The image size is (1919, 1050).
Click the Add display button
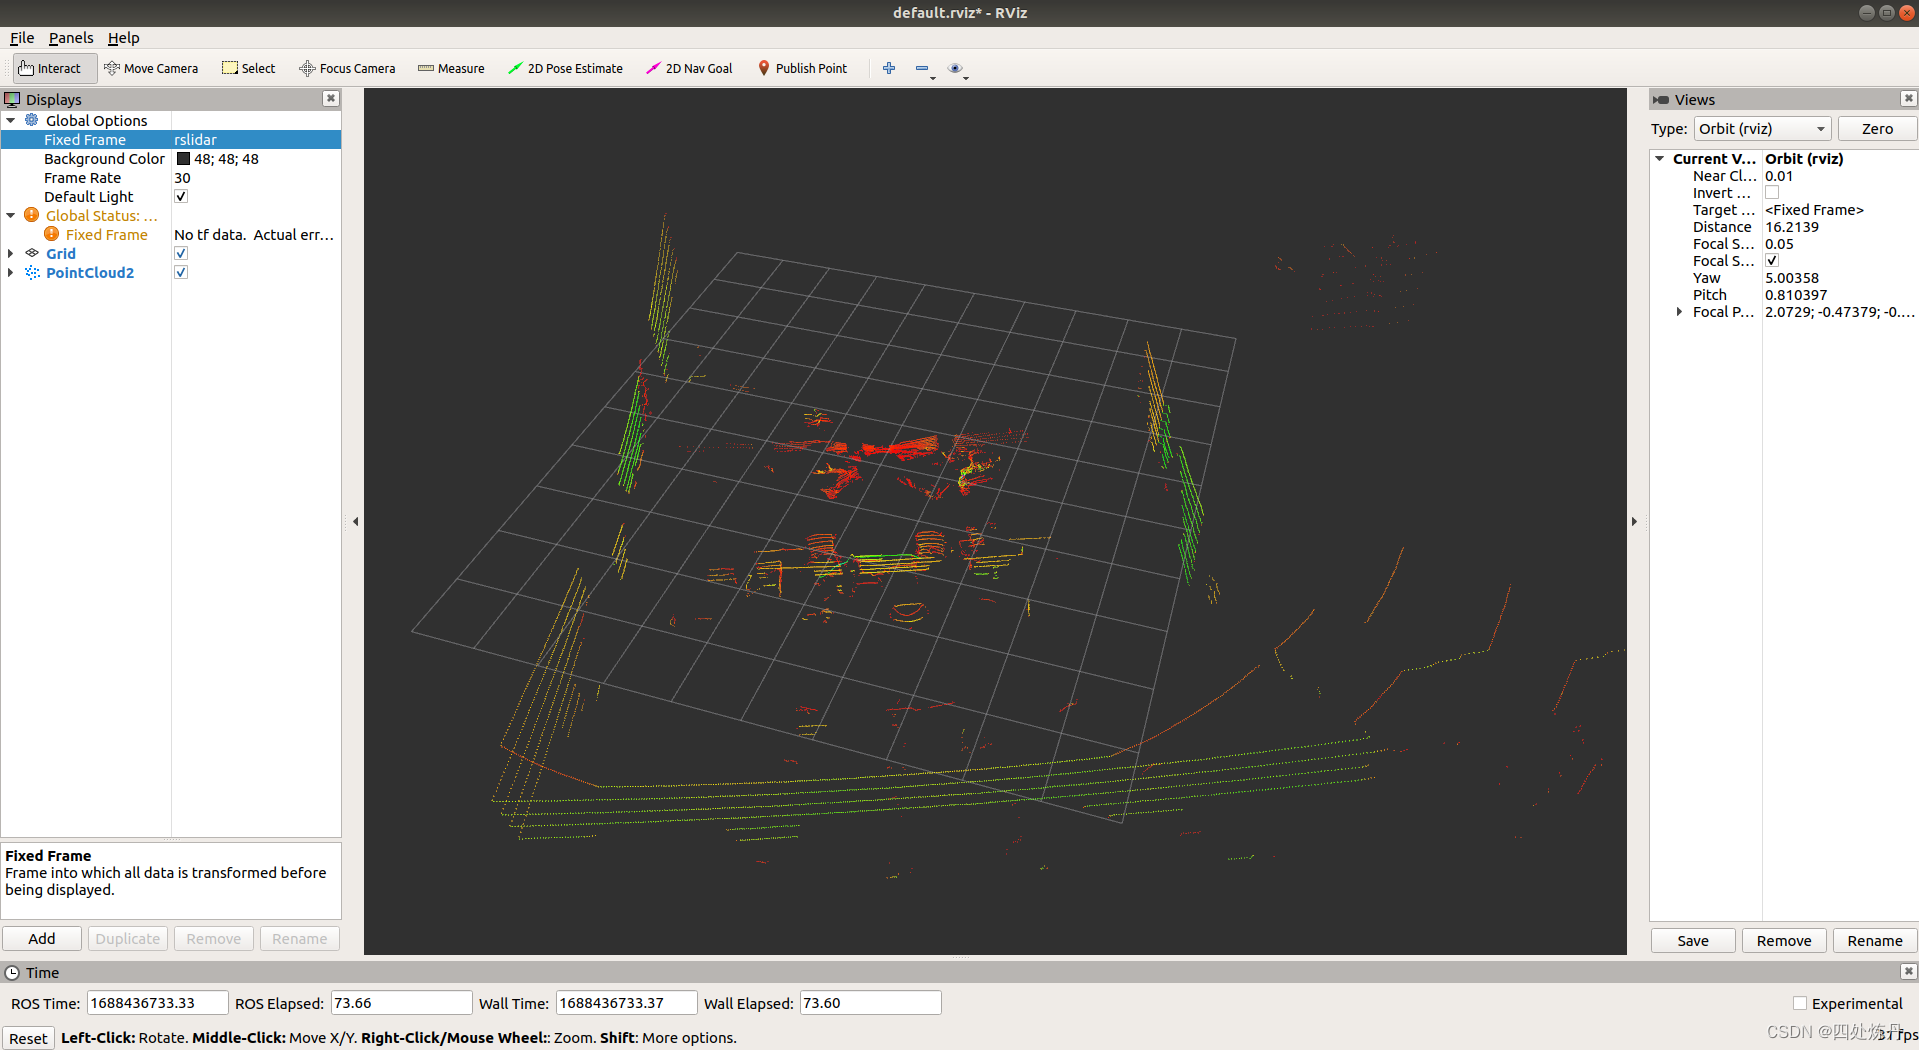[42, 938]
